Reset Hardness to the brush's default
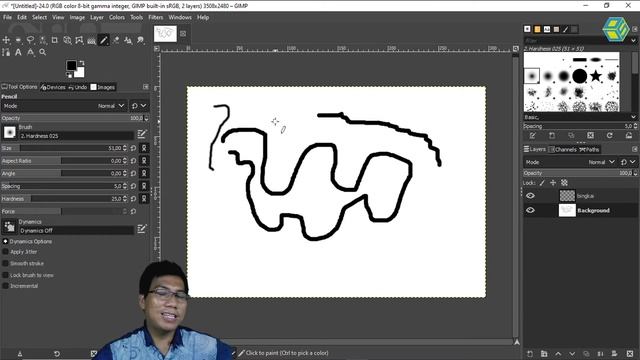640x360 pixels. tap(133, 199)
